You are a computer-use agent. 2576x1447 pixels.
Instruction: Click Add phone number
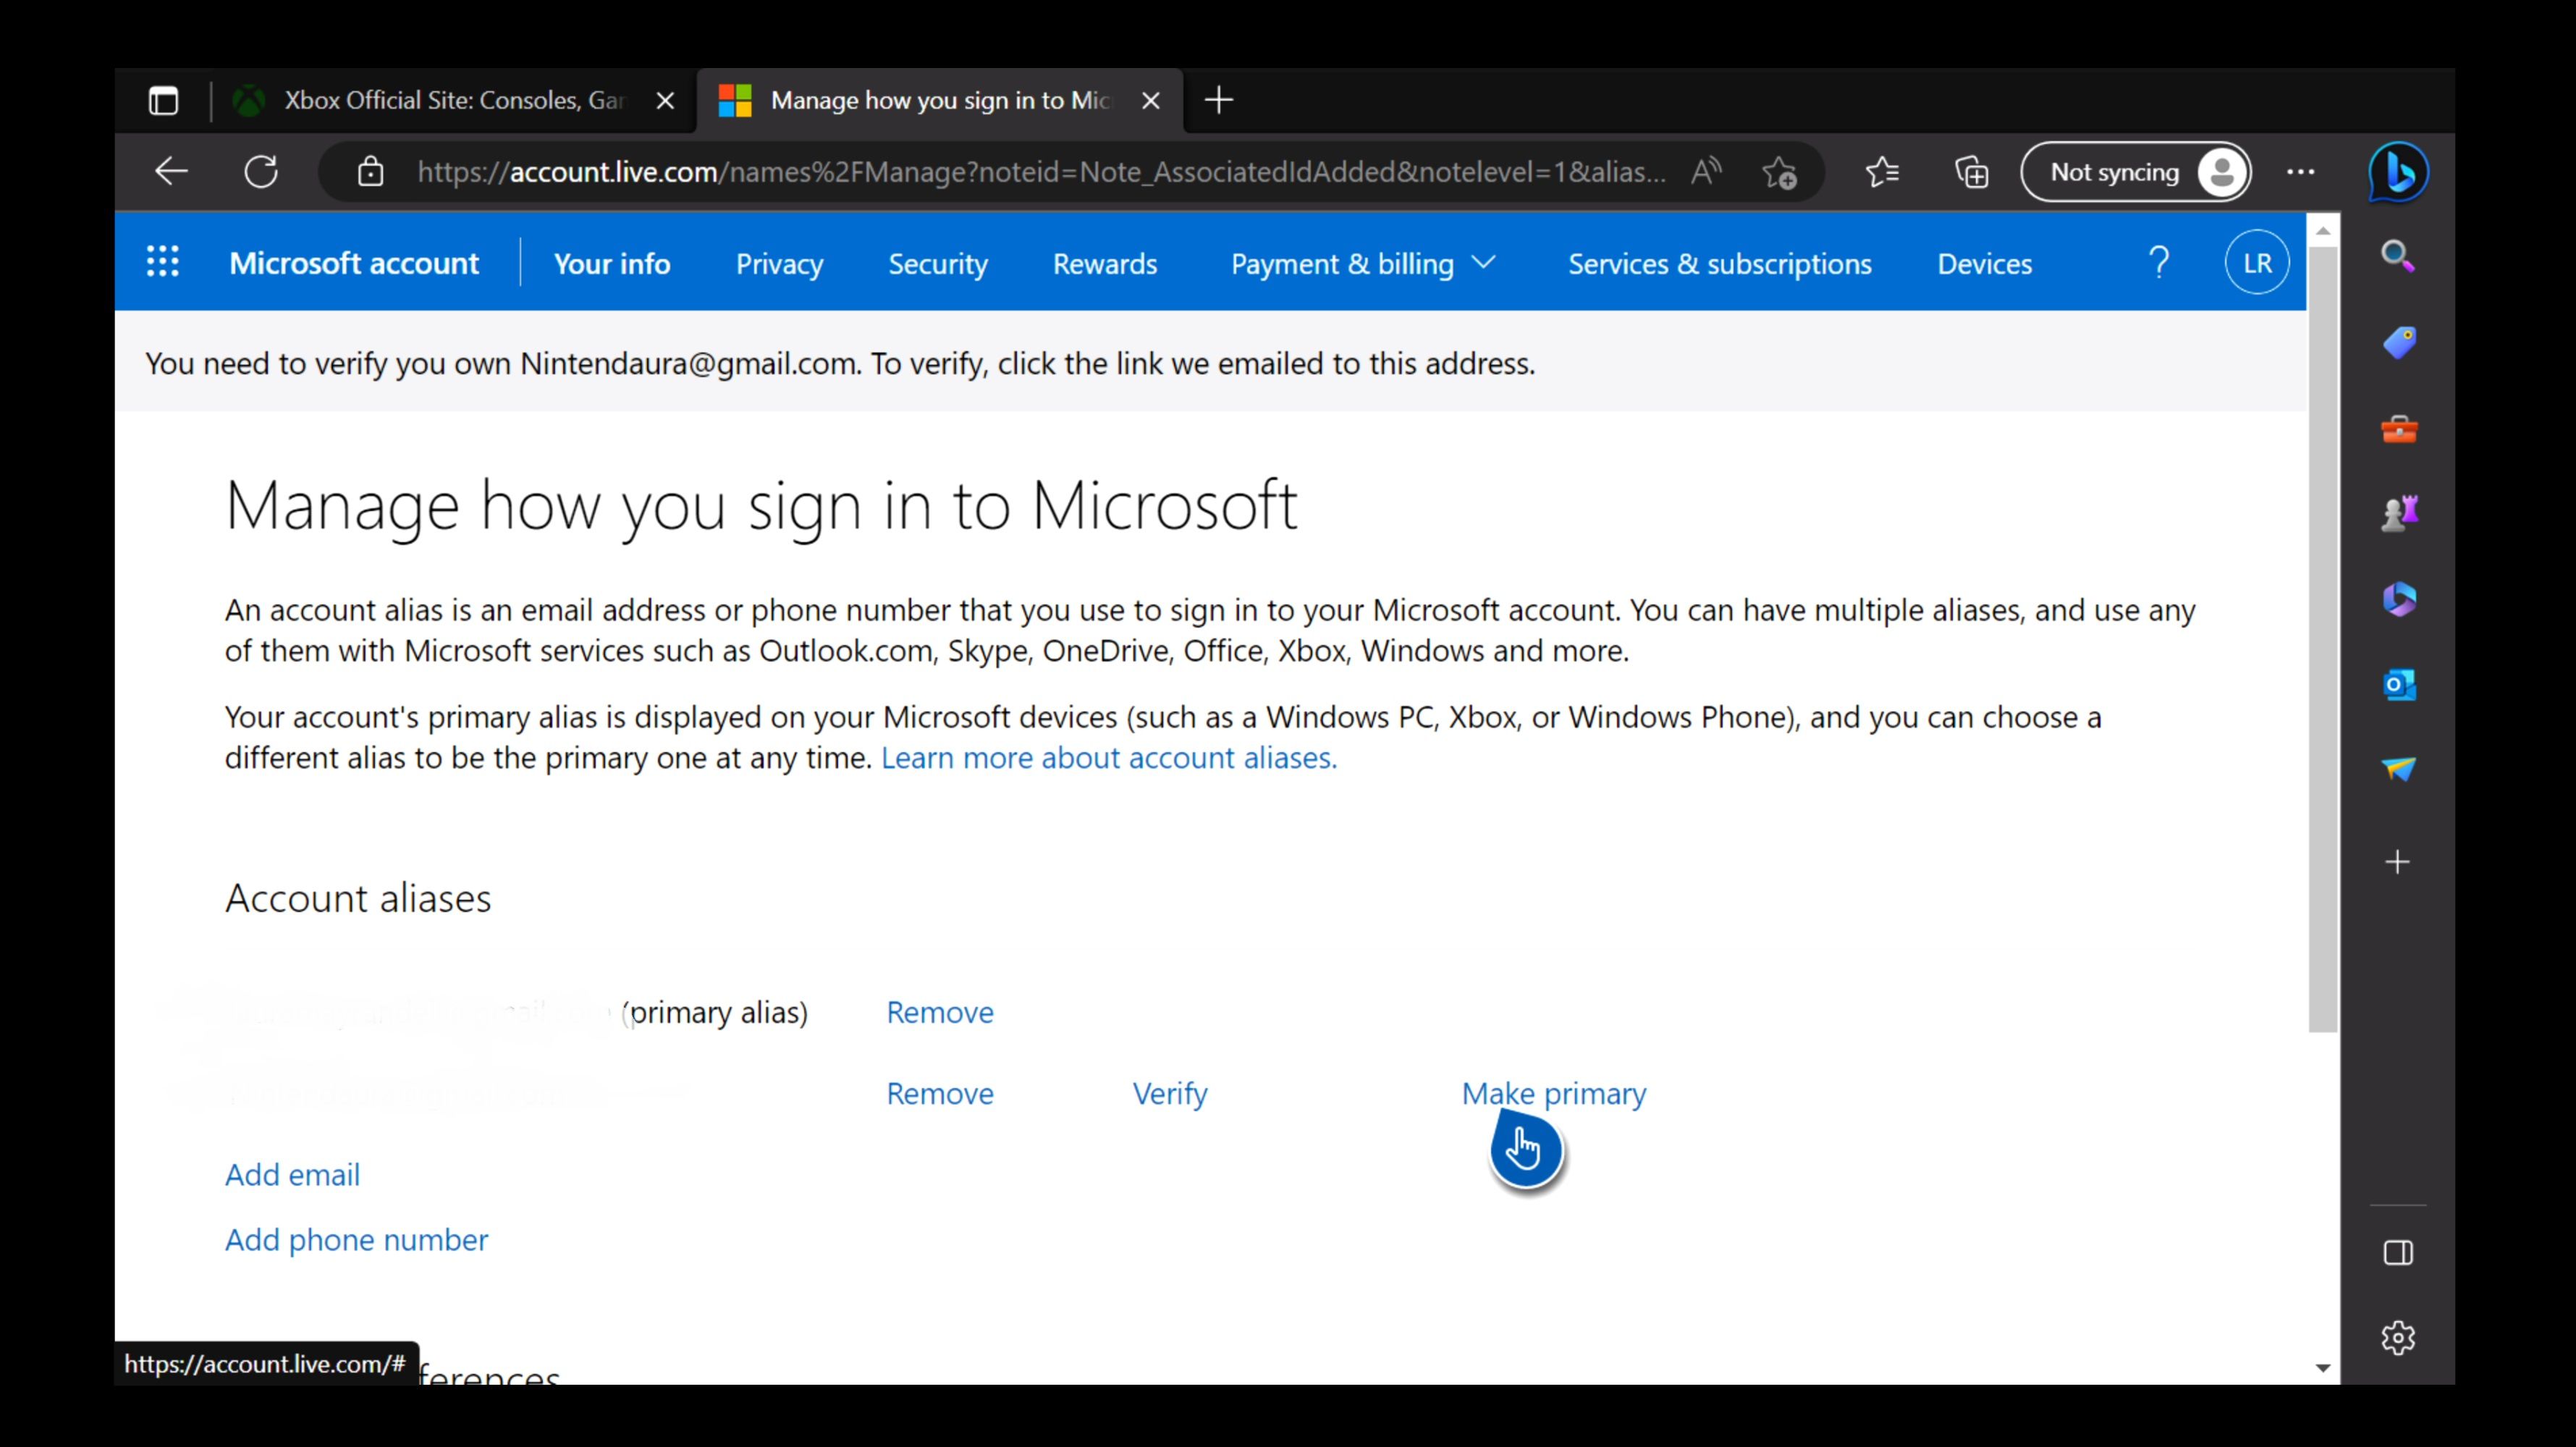356,1239
